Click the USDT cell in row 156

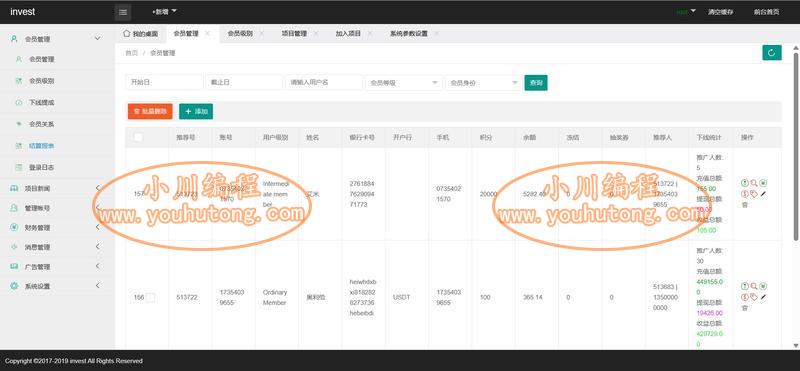[x=401, y=298]
